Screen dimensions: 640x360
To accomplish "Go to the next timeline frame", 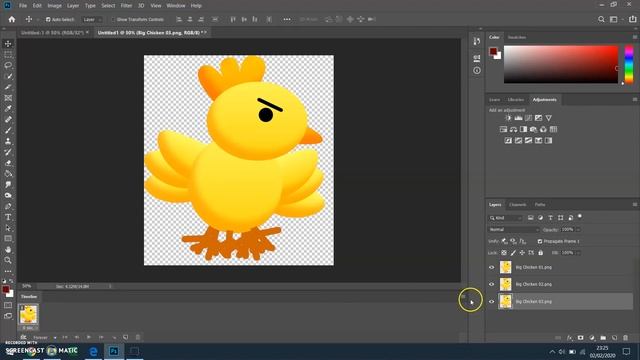I will click(101, 338).
